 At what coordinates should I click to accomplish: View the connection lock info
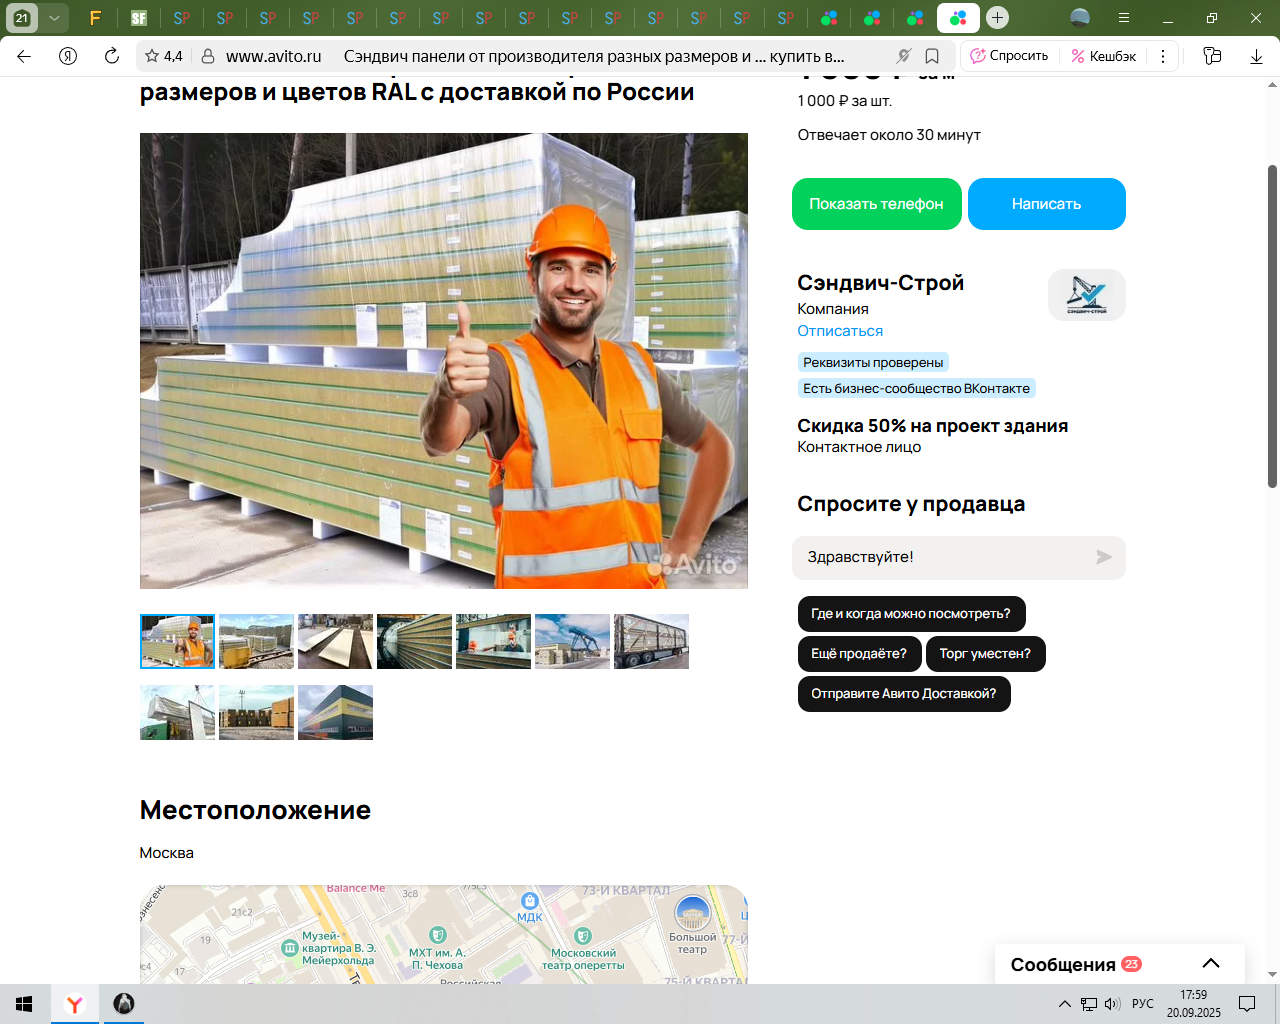208,56
